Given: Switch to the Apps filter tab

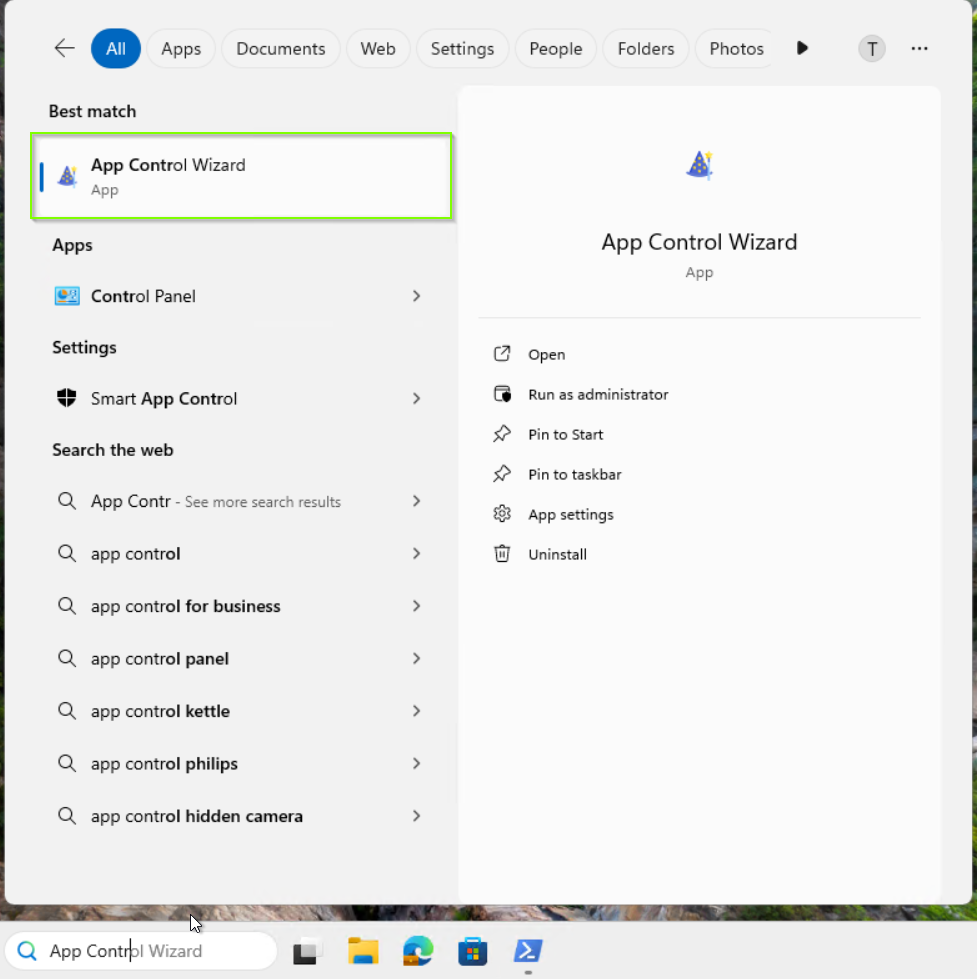Looking at the screenshot, I should 181,48.
